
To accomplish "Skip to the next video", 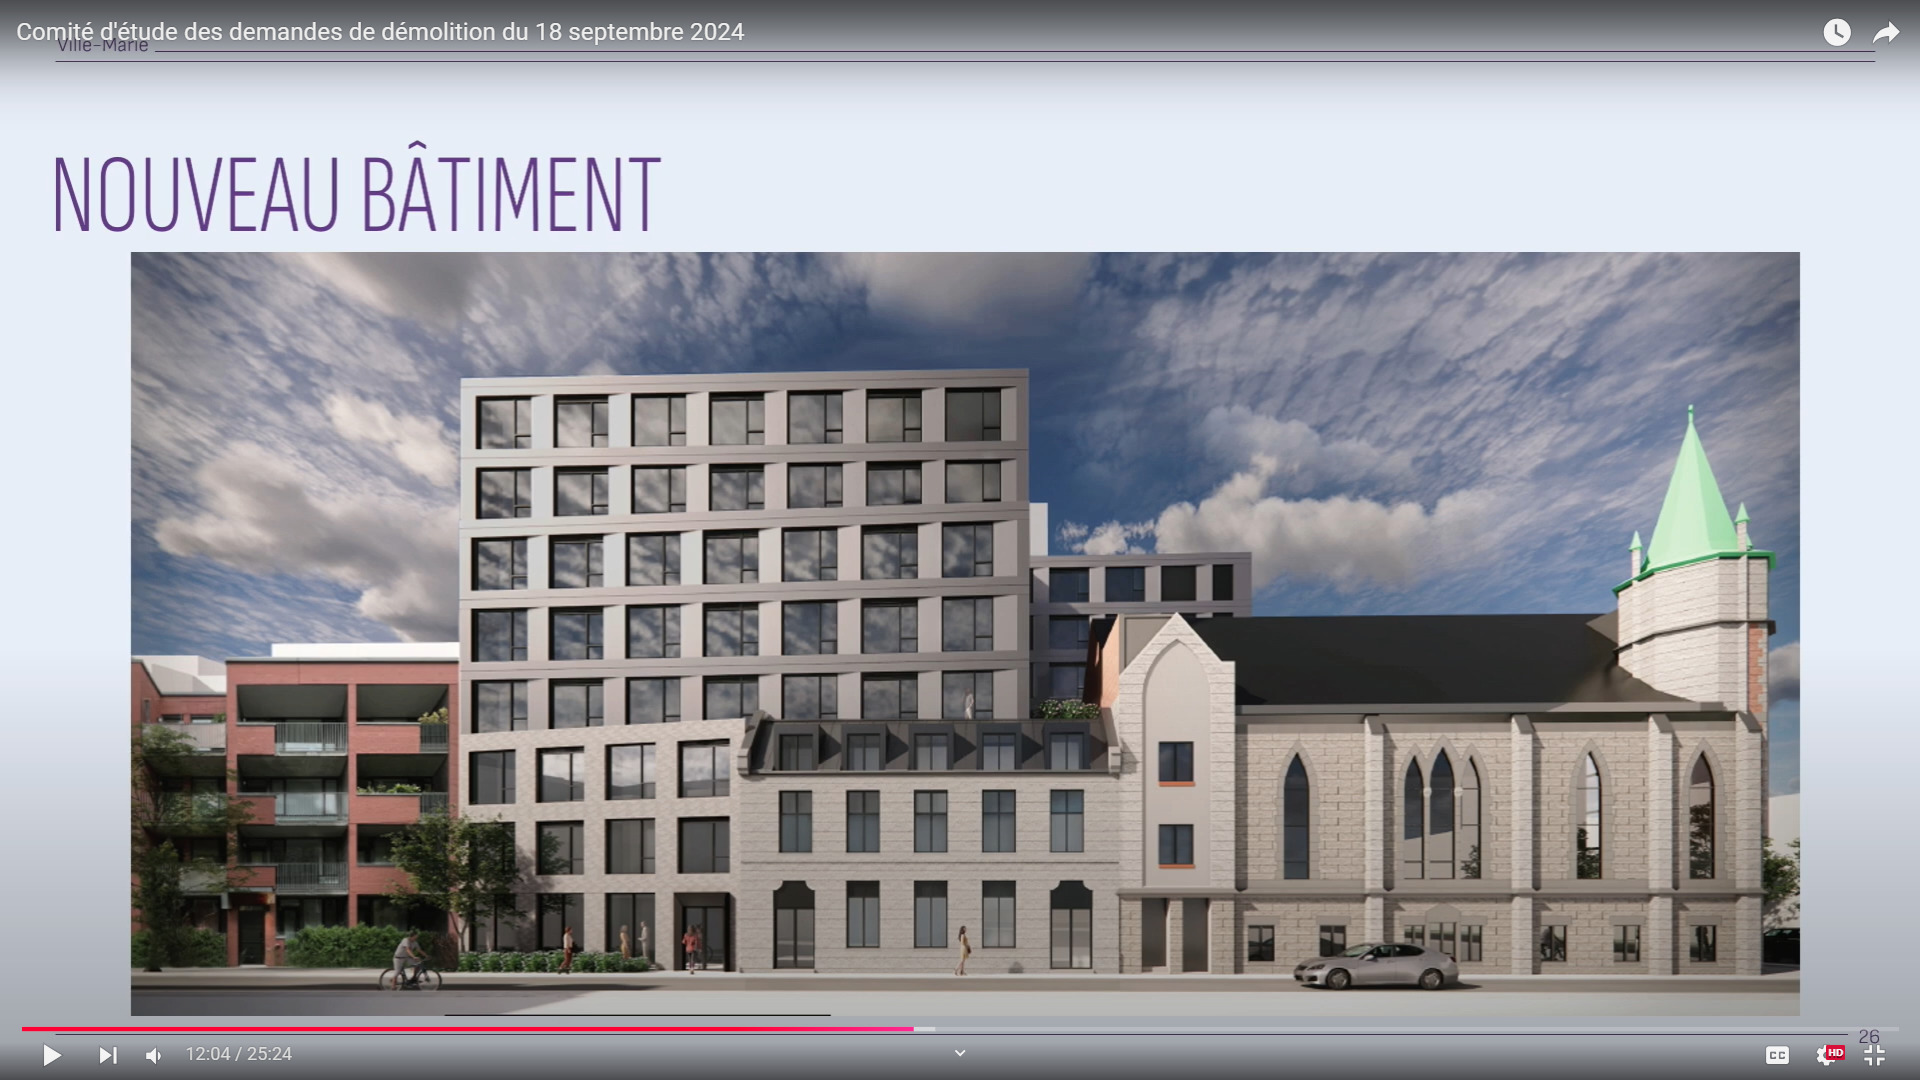I will tap(108, 1055).
